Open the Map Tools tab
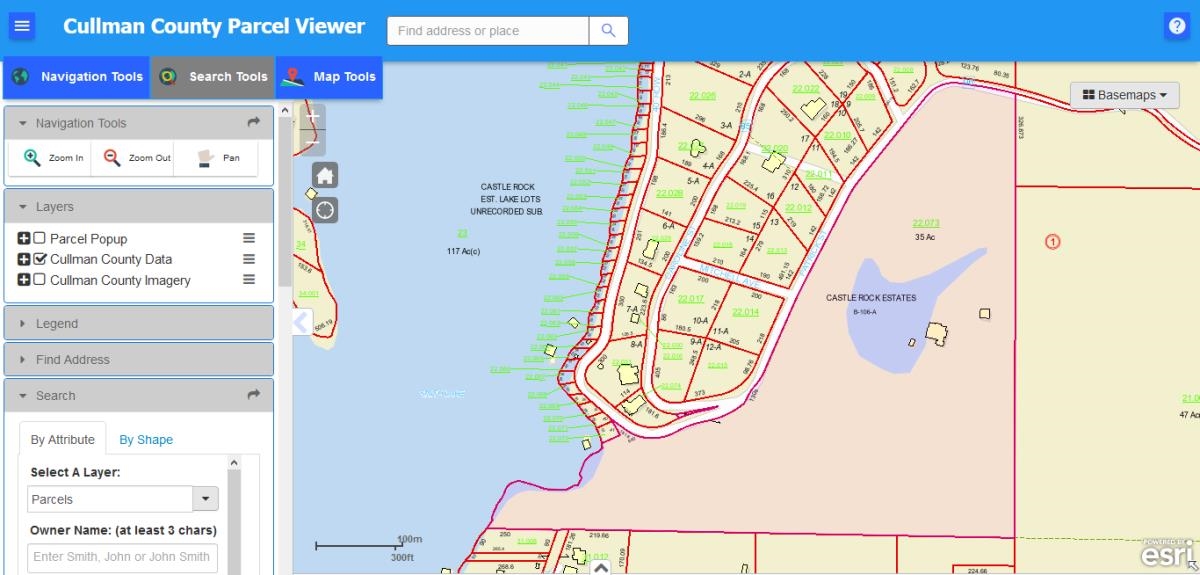1200x575 pixels. [x=329, y=77]
